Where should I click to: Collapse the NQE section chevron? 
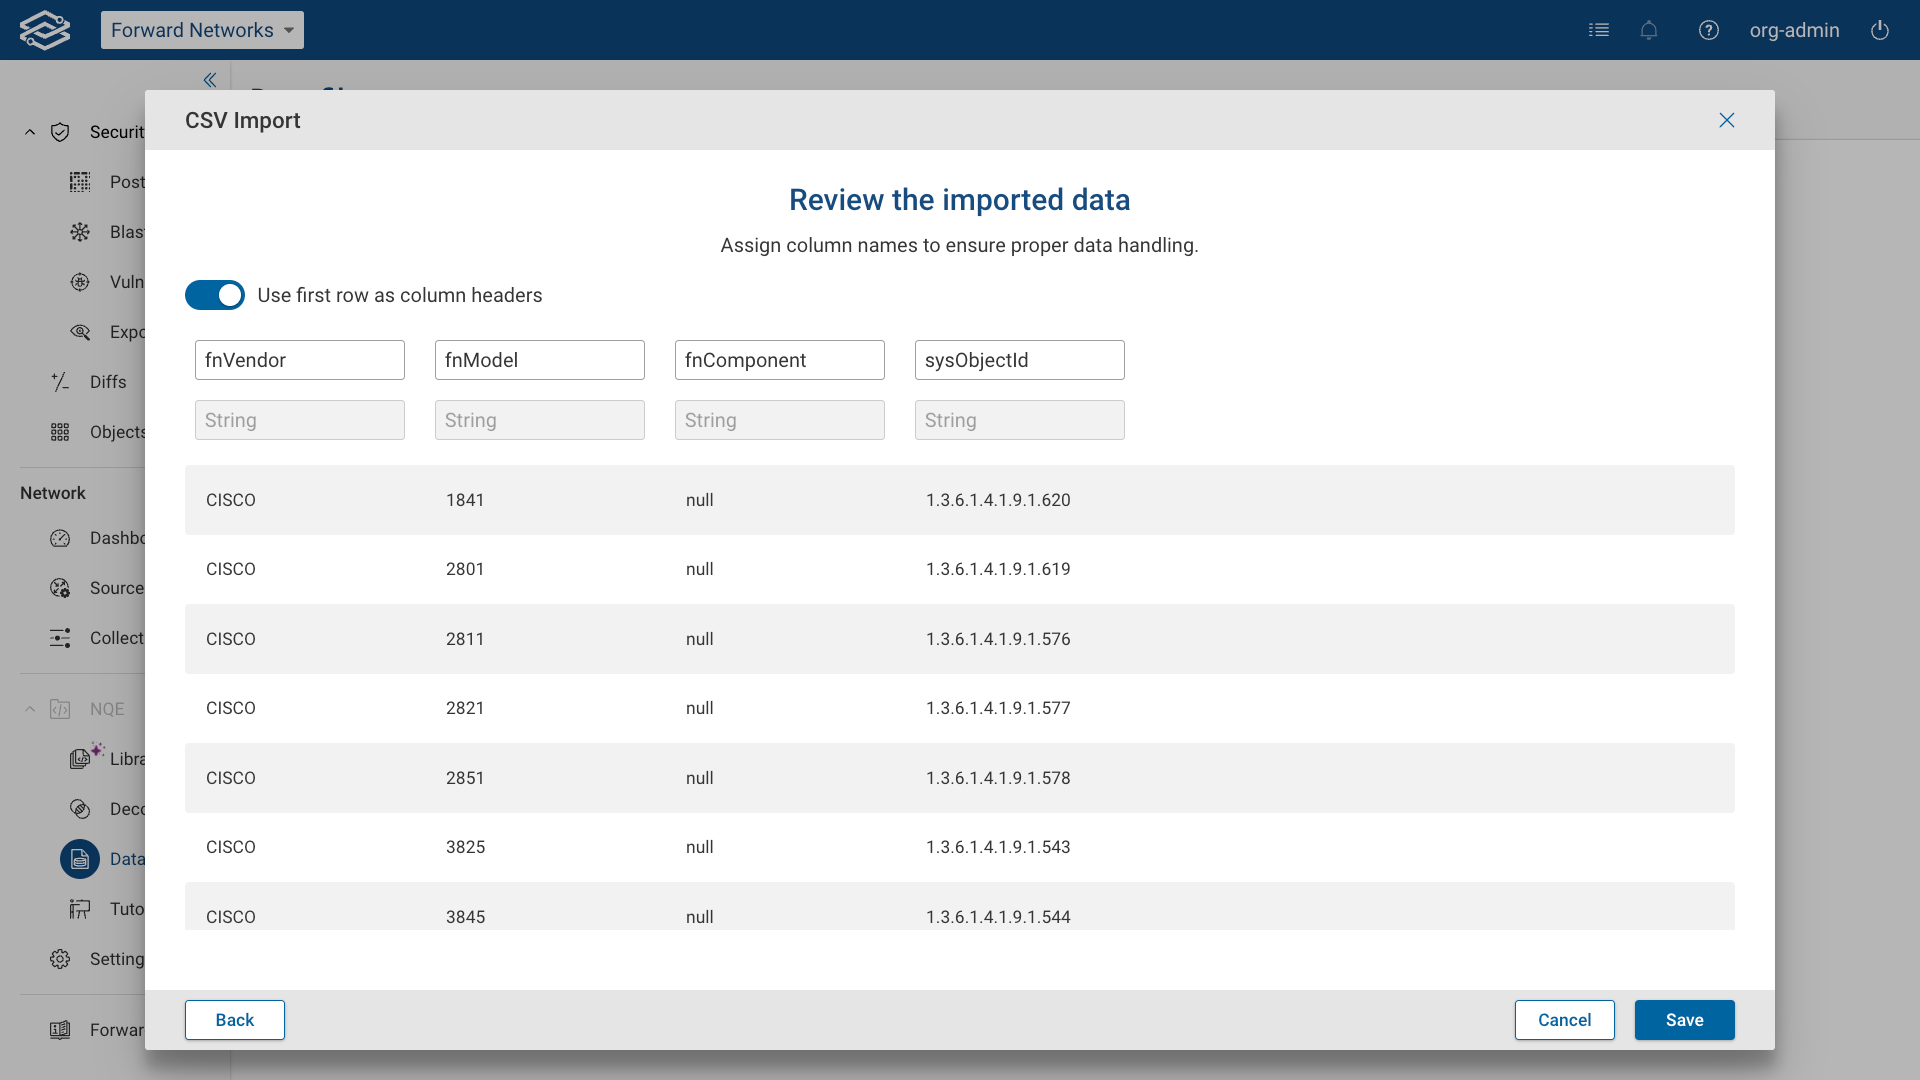[29, 708]
